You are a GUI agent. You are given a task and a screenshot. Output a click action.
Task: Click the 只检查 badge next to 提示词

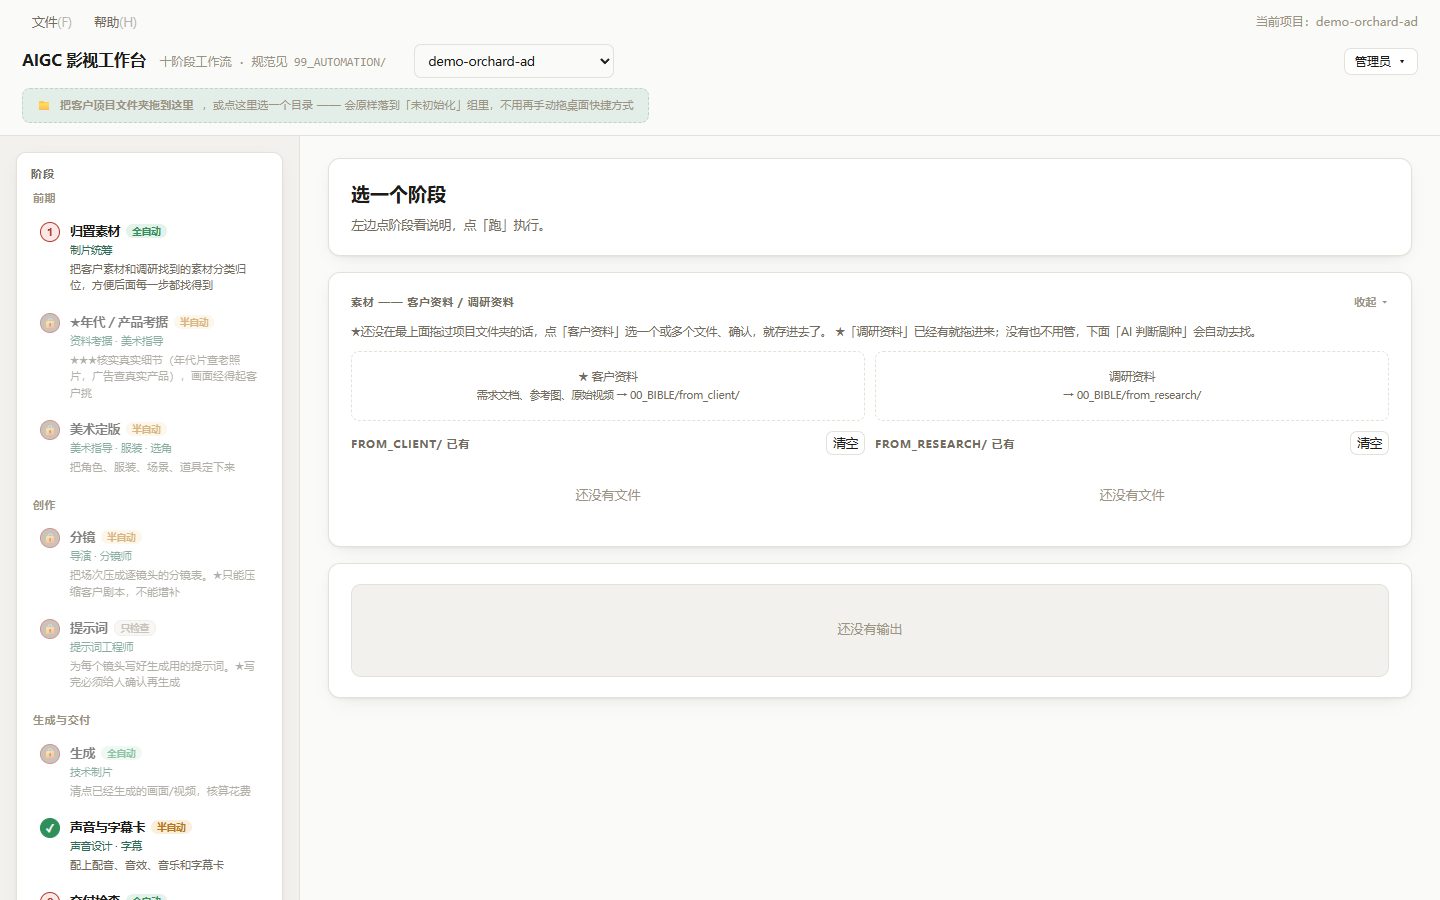click(x=135, y=628)
